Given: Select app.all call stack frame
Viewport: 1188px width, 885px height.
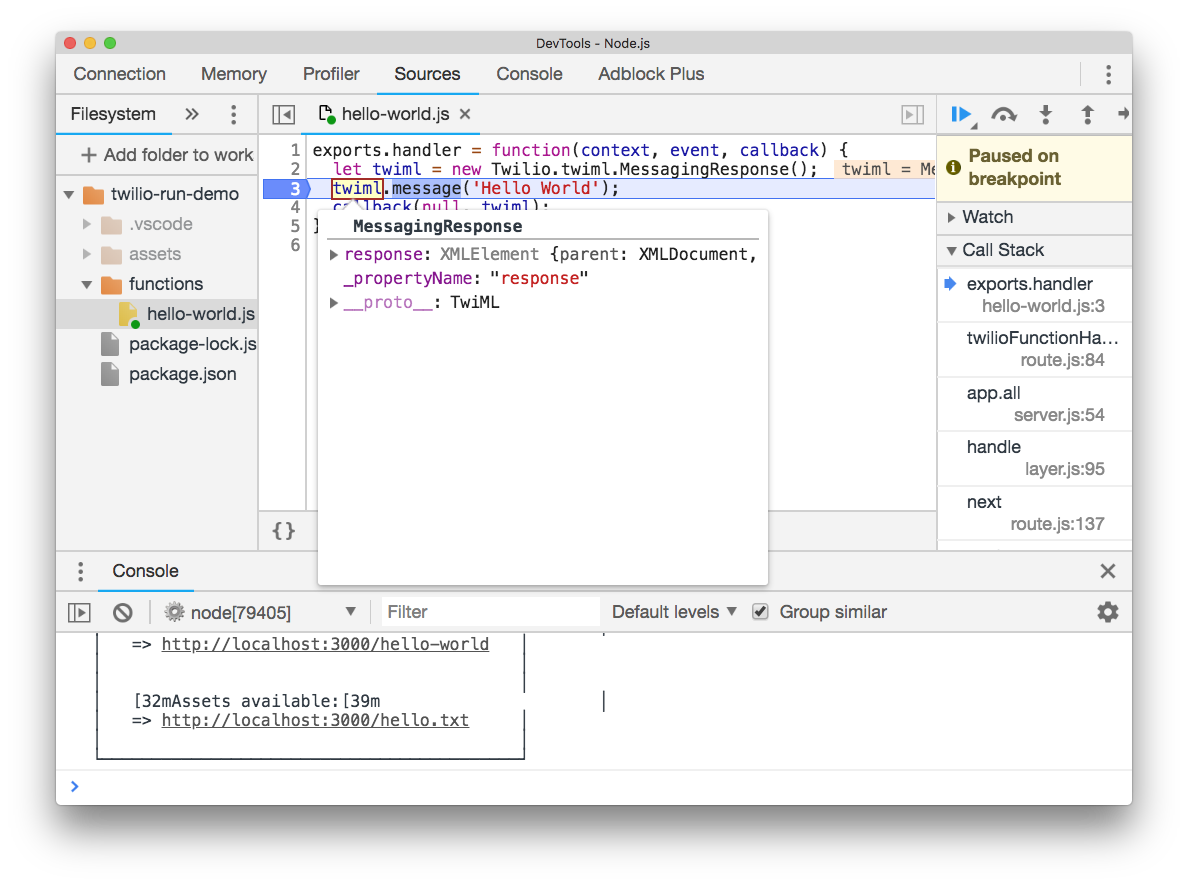Looking at the screenshot, I should point(1035,404).
